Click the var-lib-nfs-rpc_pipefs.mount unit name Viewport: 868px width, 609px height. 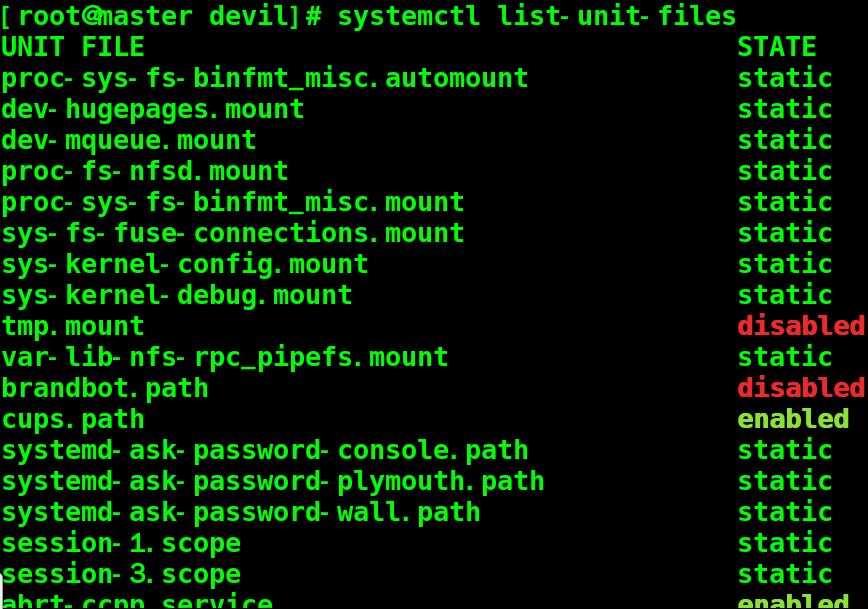coord(225,357)
